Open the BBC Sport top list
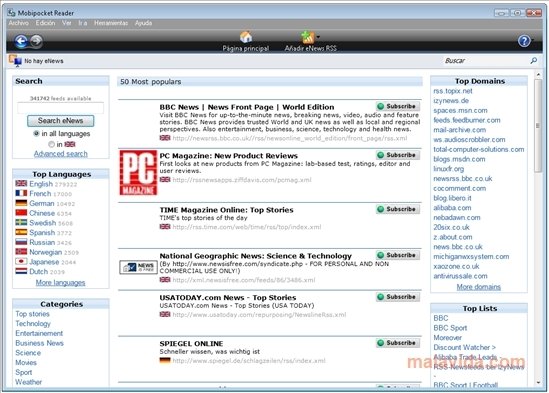This screenshot has width=549, height=393. pos(450,328)
